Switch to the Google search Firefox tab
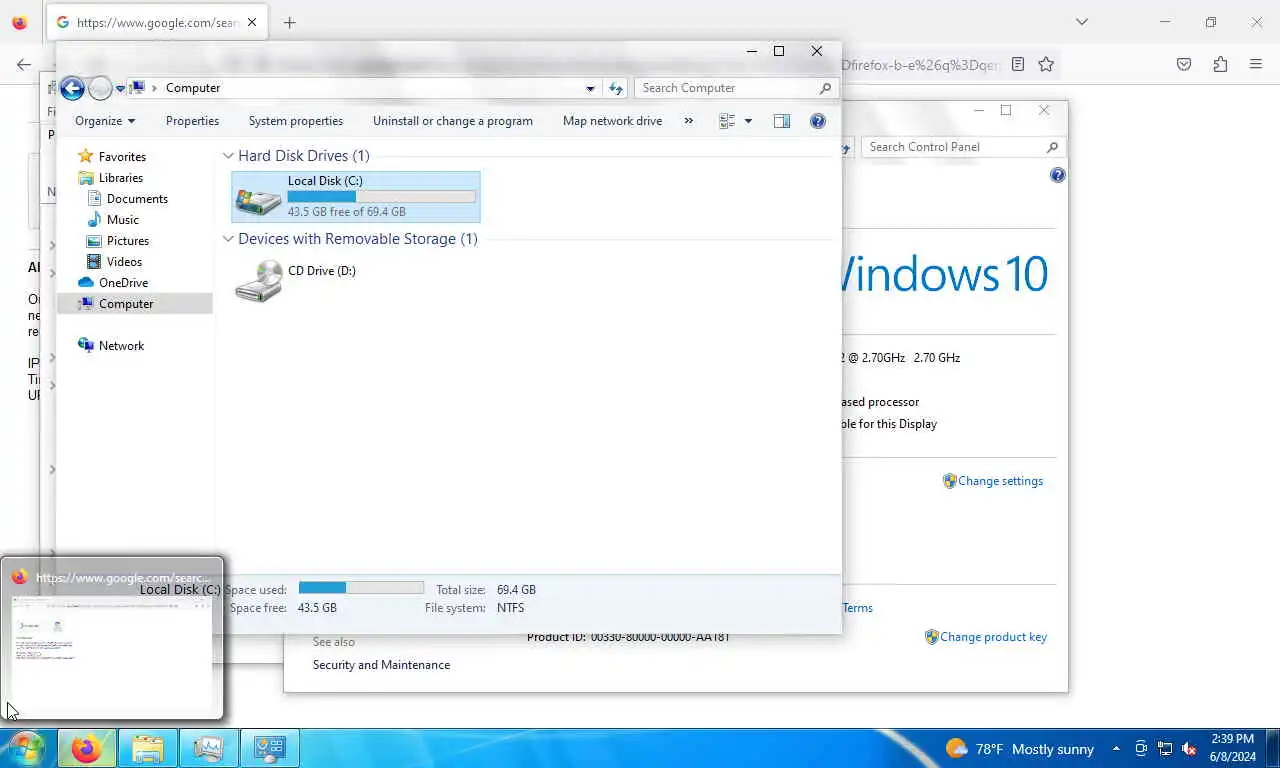Image resolution: width=1280 pixels, height=768 pixels. pos(157,22)
